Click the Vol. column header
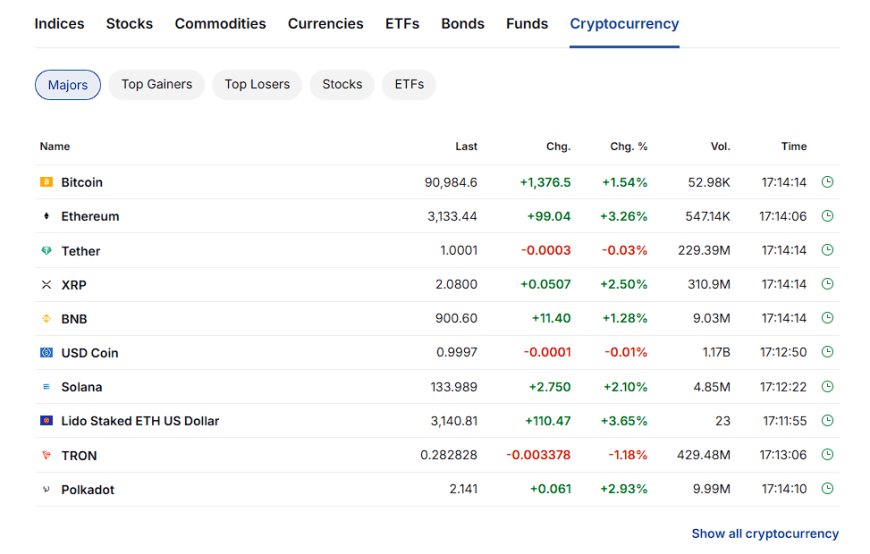 (x=720, y=147)
